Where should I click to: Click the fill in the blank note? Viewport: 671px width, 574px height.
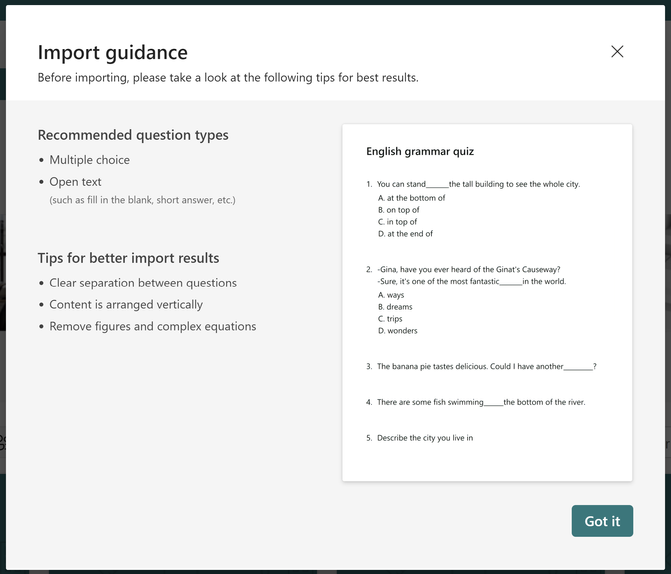142,200
